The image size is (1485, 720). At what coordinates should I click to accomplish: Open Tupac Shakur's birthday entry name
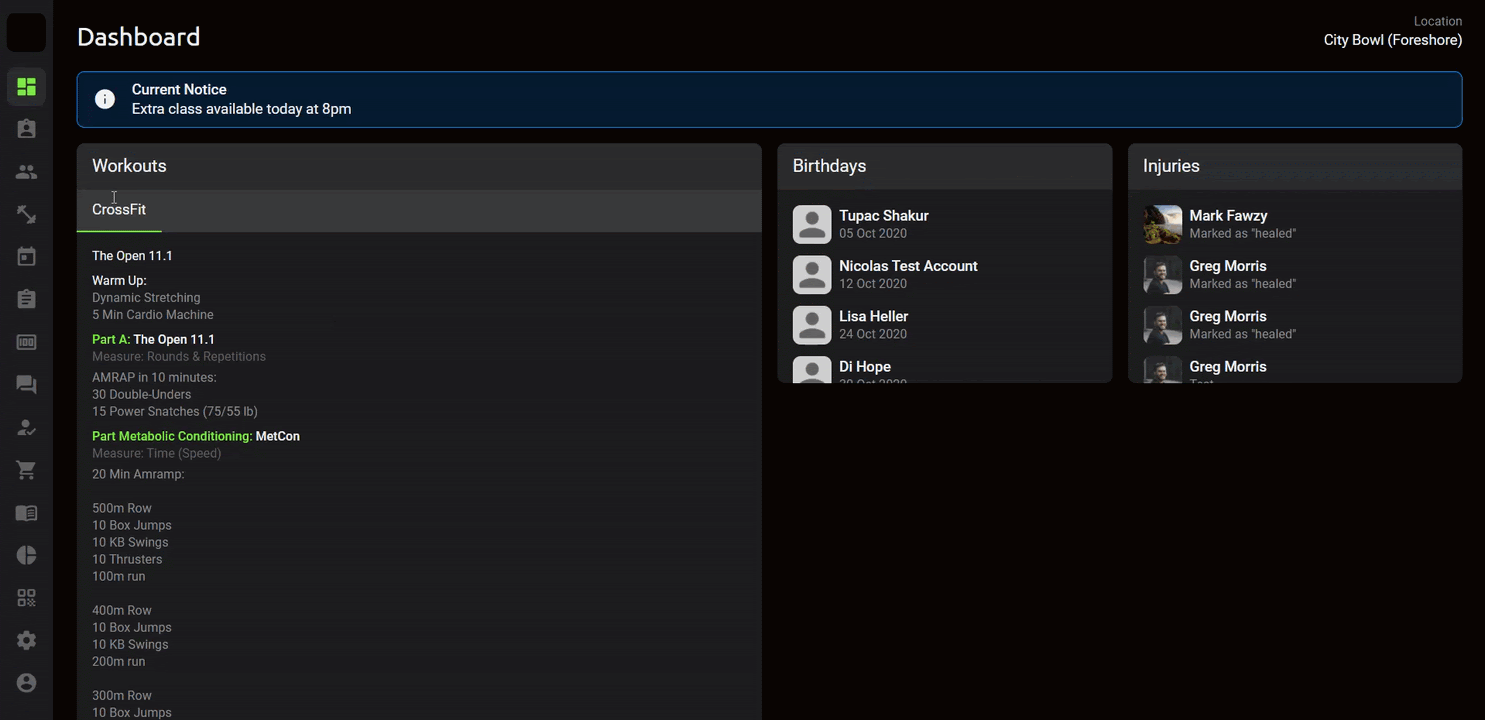pos(884,216)
